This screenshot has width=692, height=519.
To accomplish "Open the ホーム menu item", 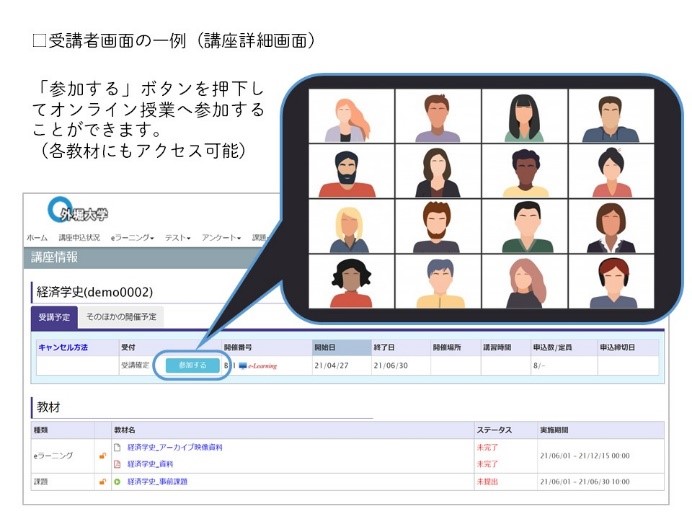I will point(36,238).
